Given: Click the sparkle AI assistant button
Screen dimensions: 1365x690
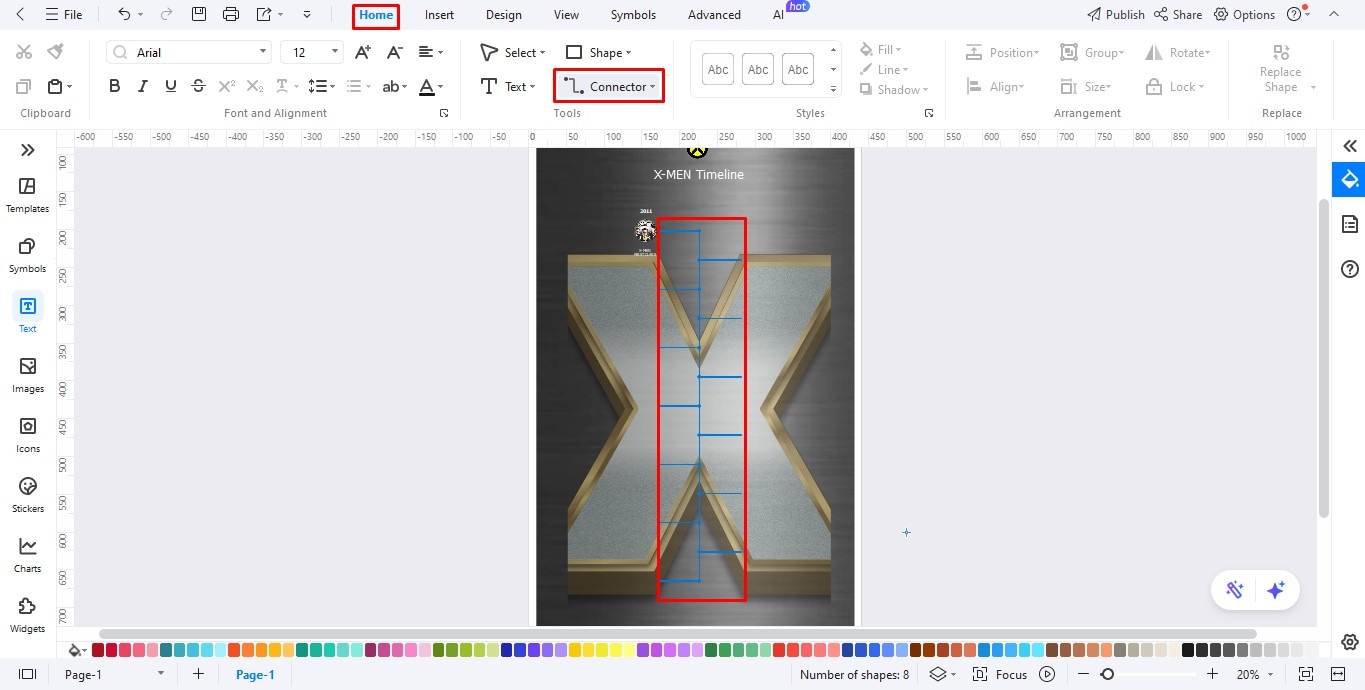Looking at the screenshot, I should (x=1275, y=590).
